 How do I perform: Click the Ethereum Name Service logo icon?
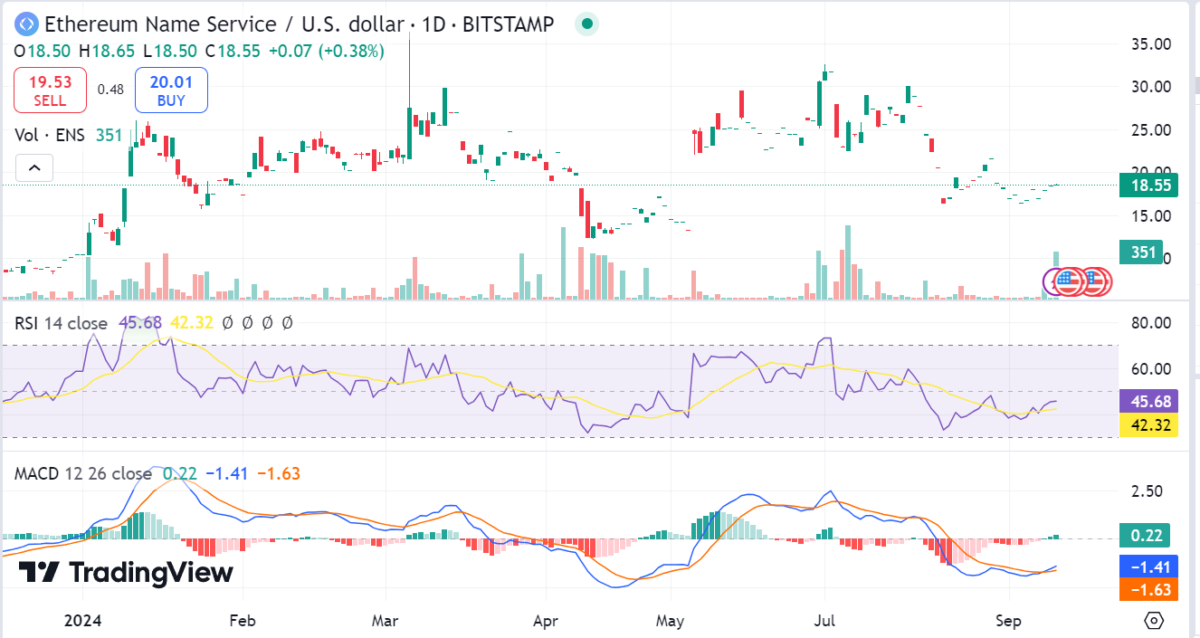coord(25,24)
